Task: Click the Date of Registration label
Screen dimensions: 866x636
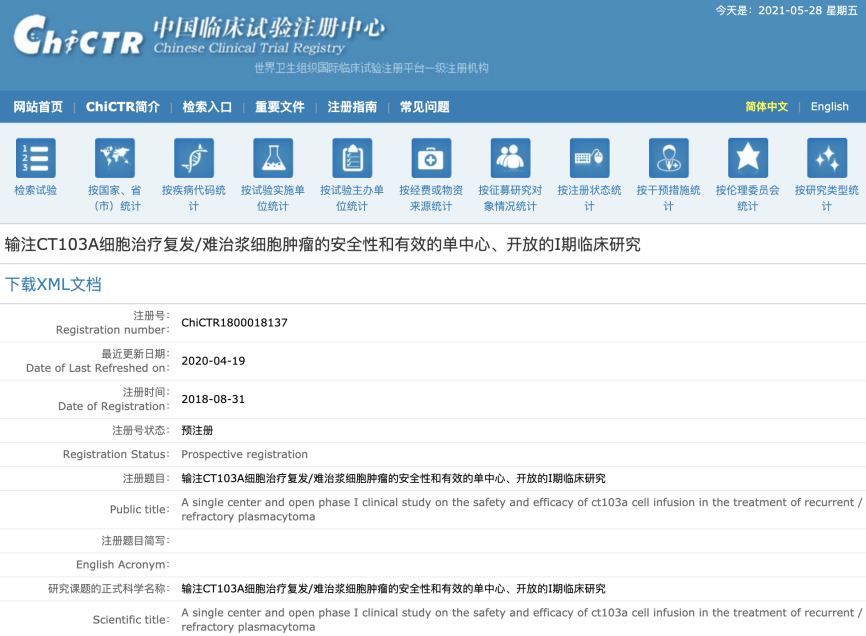Action: (114, 406)
